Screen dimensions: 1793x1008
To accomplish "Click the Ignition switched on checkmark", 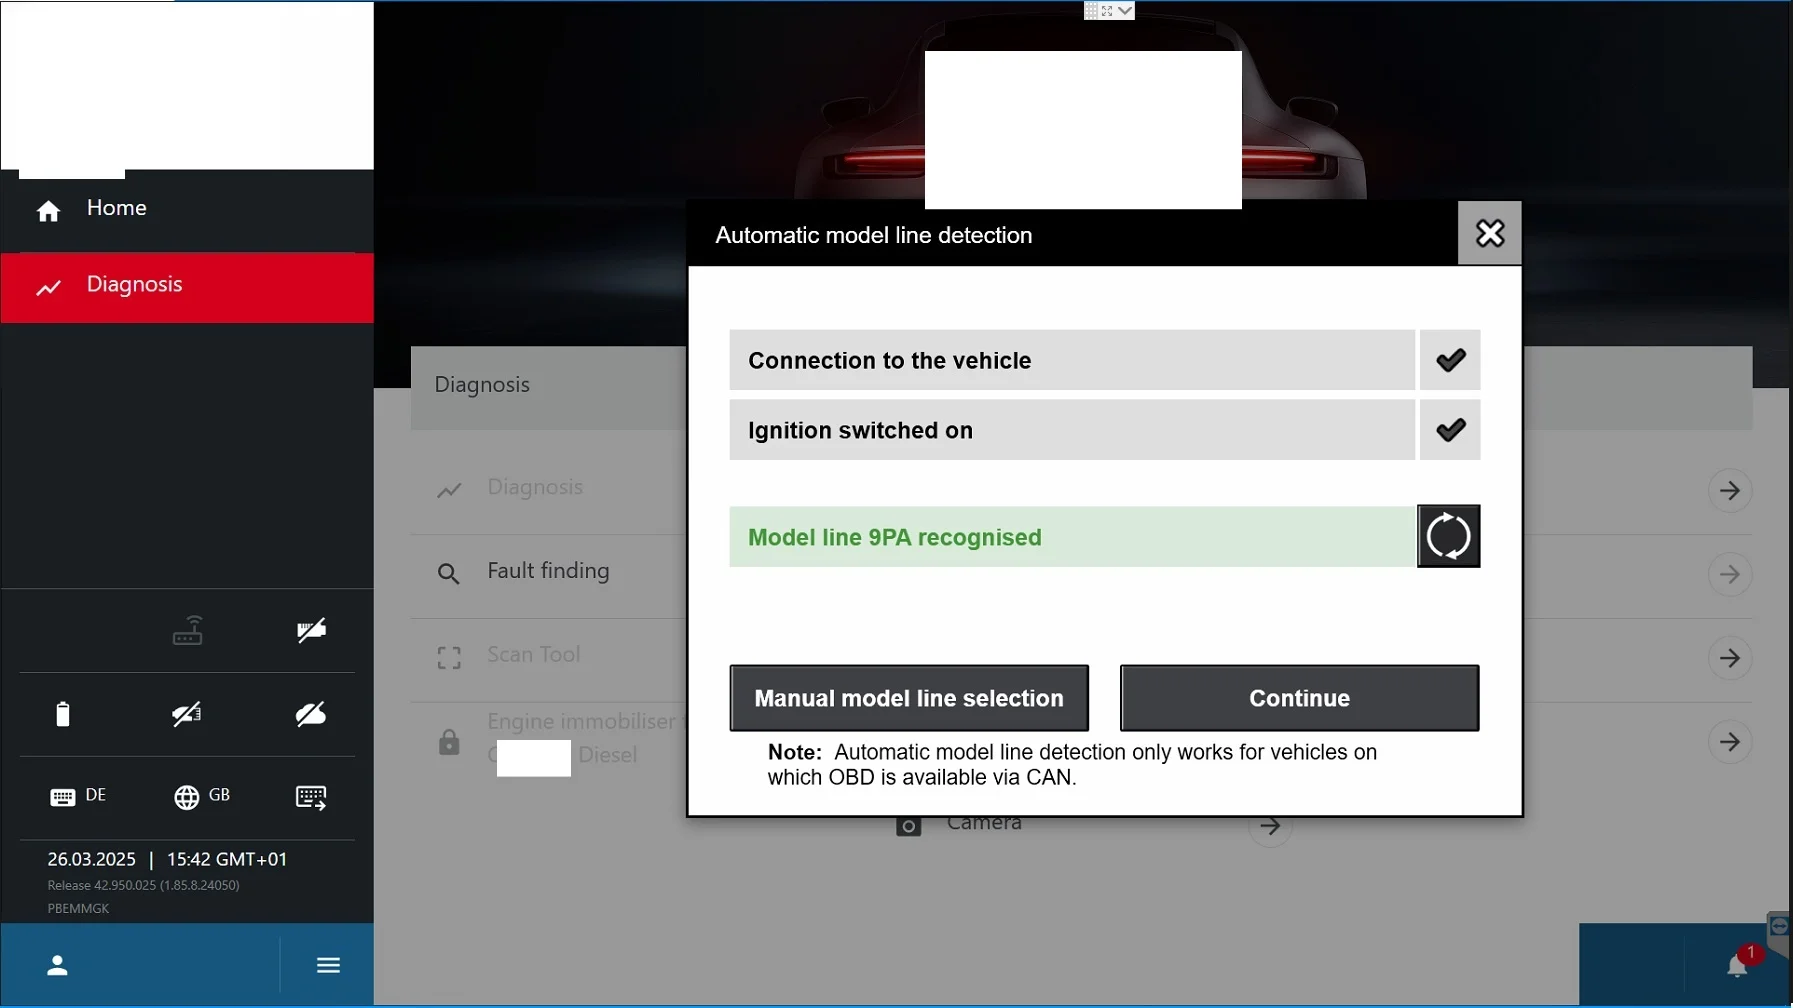I will (1450, 430).
